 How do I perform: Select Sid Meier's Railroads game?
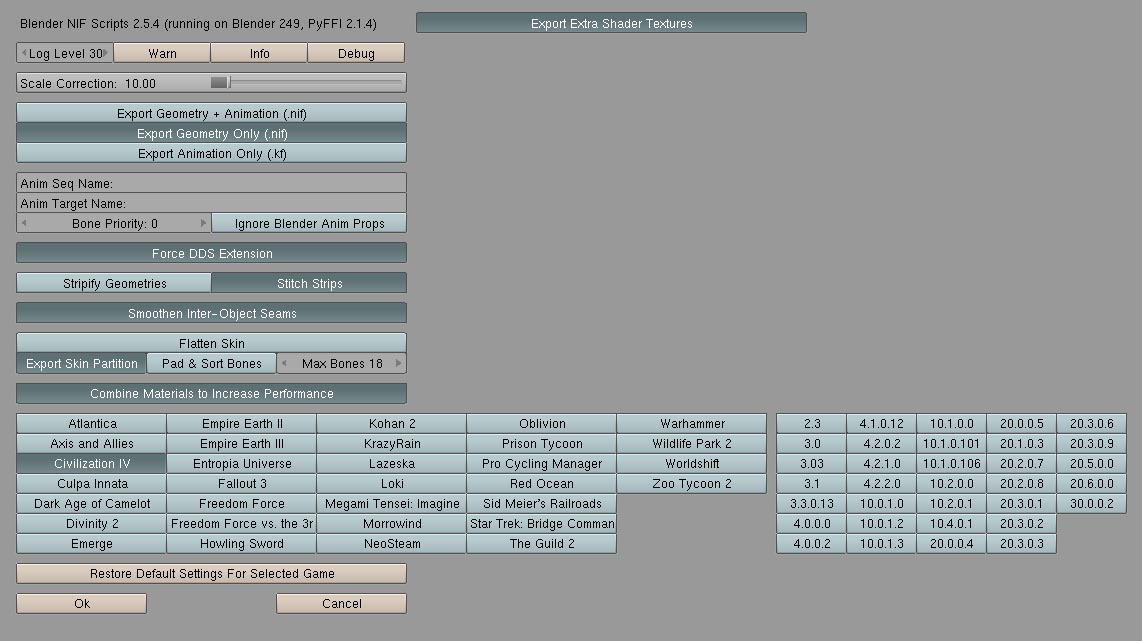(x=542, y=503)
